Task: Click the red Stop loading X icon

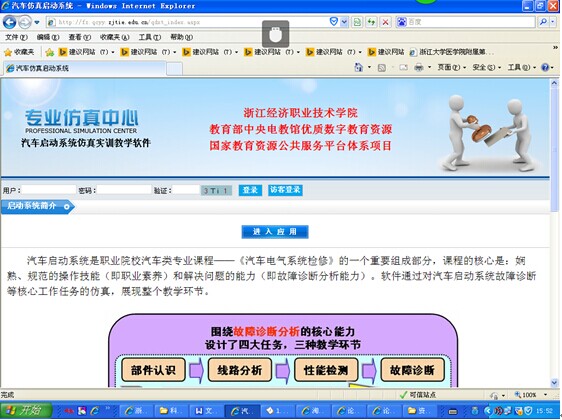Action: coord(385,22)
